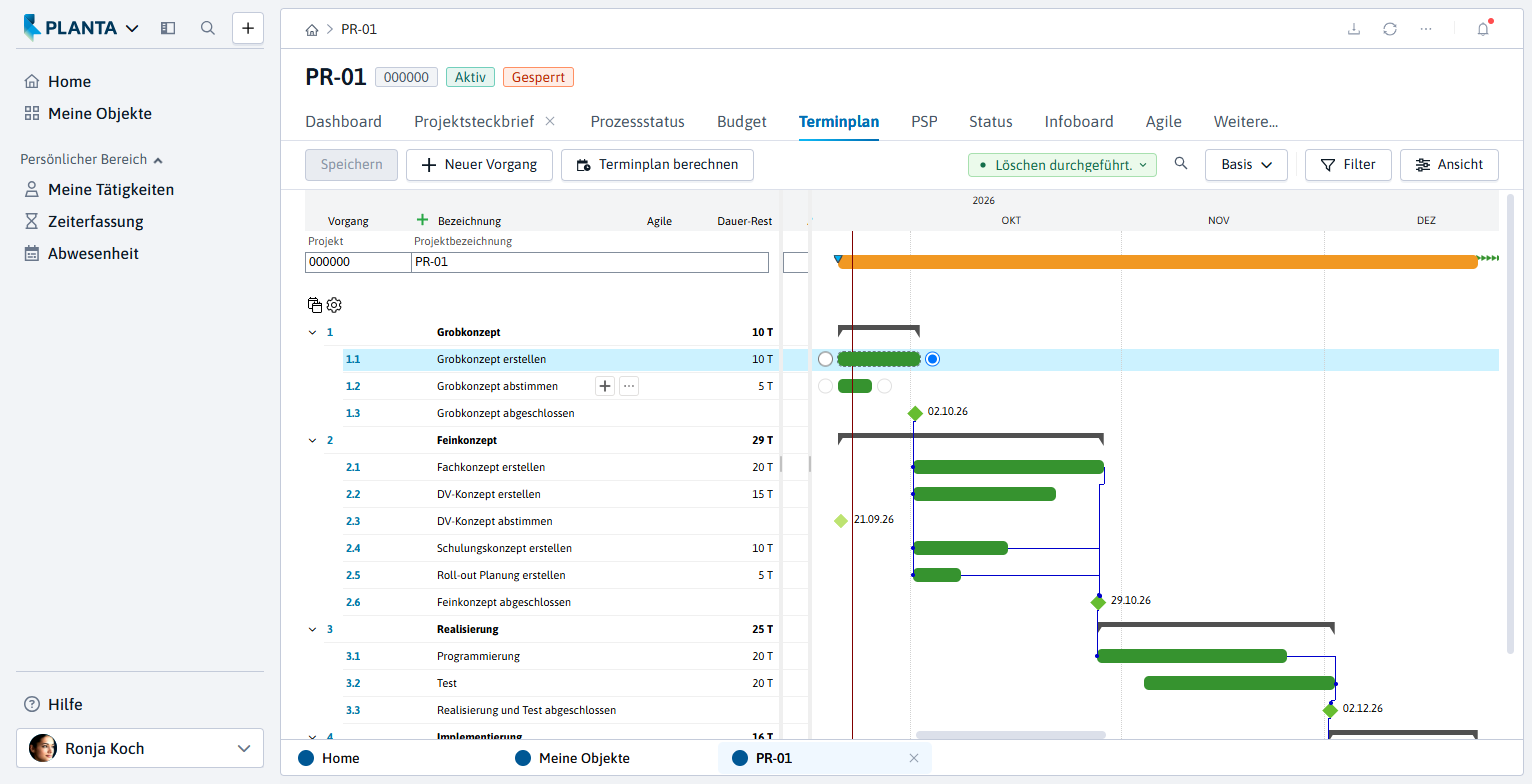Toggle the sidebar panel icon

click(168, 28)
